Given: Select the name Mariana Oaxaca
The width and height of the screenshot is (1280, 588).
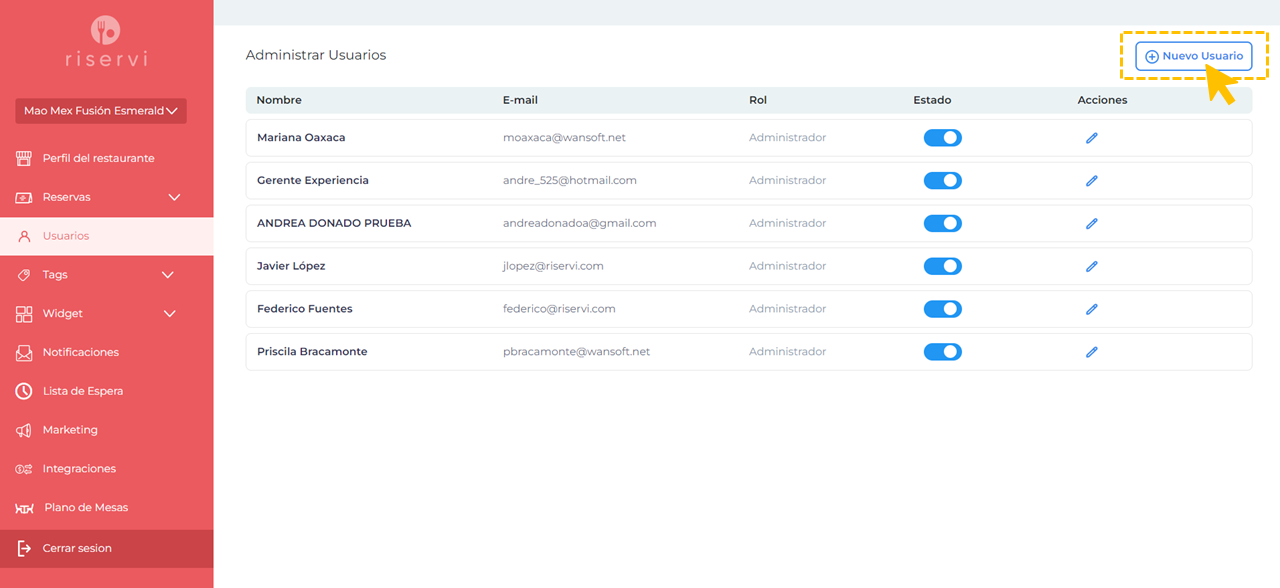Looking at the screenshot, I should [301, 138].
